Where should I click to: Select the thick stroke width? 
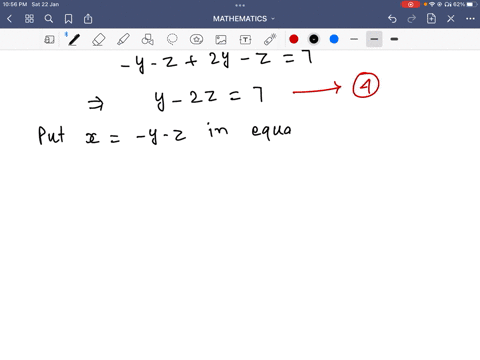[x=394, y=39]
